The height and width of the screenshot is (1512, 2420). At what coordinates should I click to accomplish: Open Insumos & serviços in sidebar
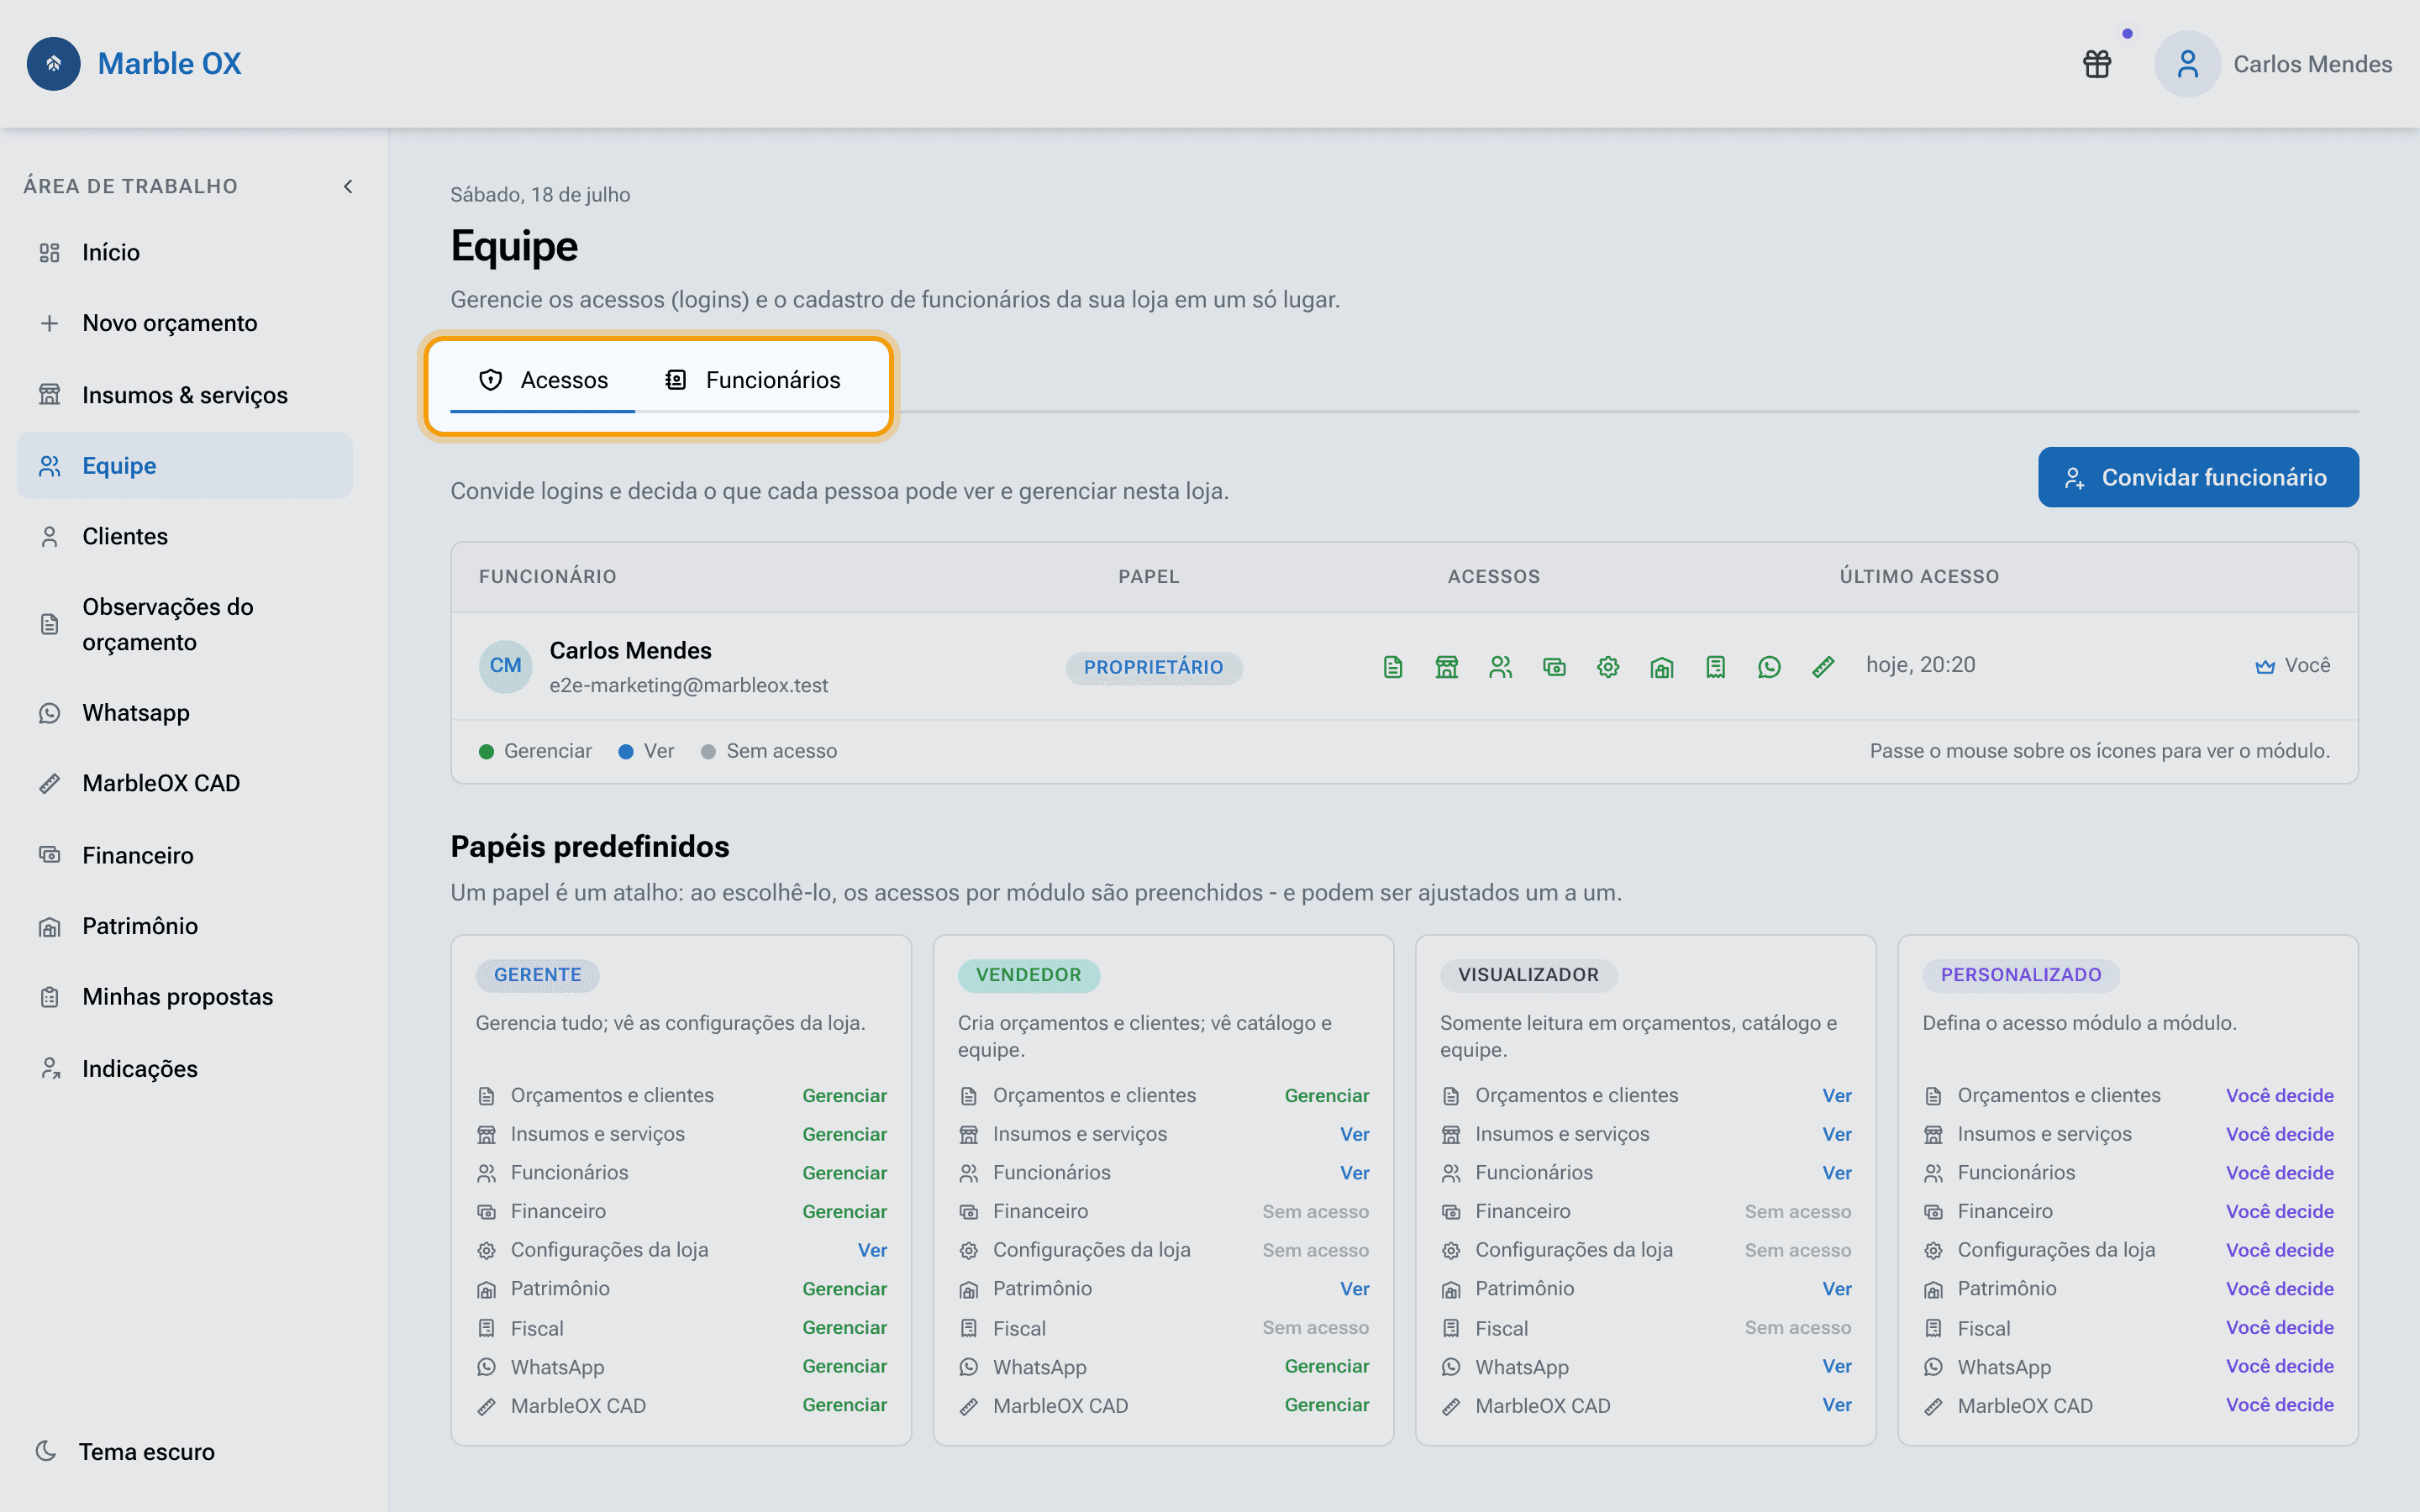tap(185, 395)
